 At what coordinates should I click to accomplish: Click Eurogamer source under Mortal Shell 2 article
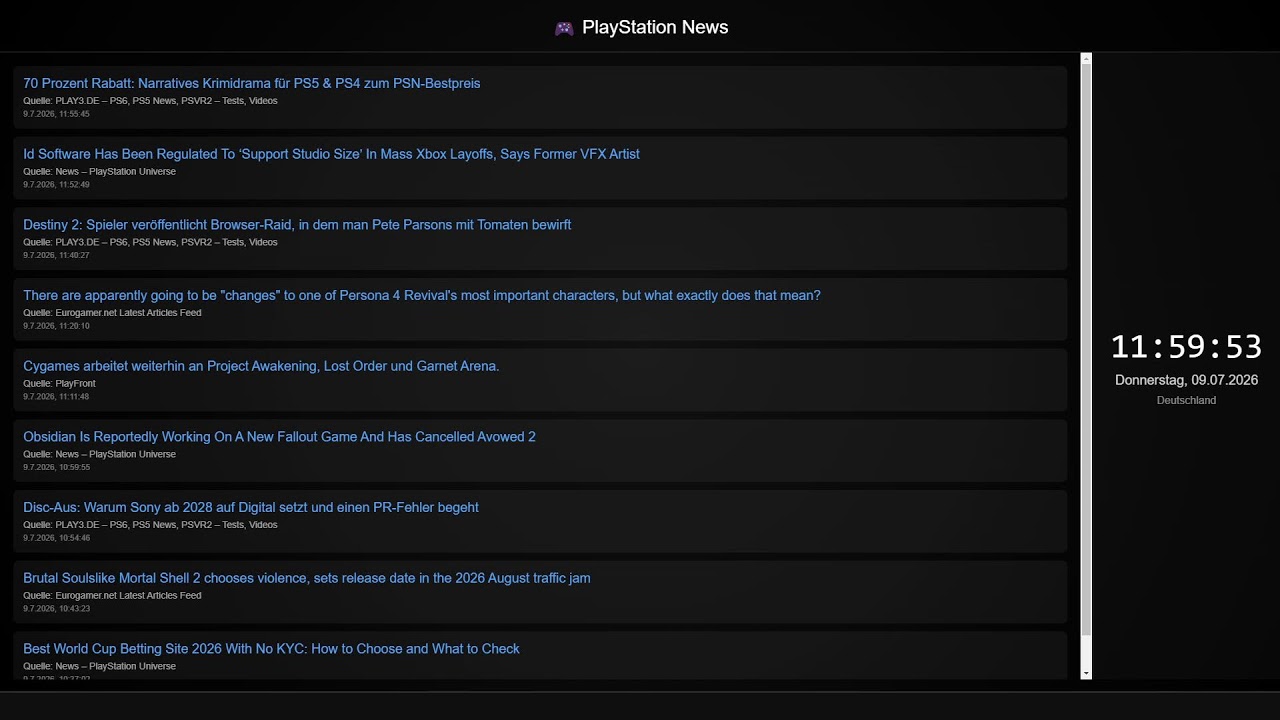(x=112, y=596)
